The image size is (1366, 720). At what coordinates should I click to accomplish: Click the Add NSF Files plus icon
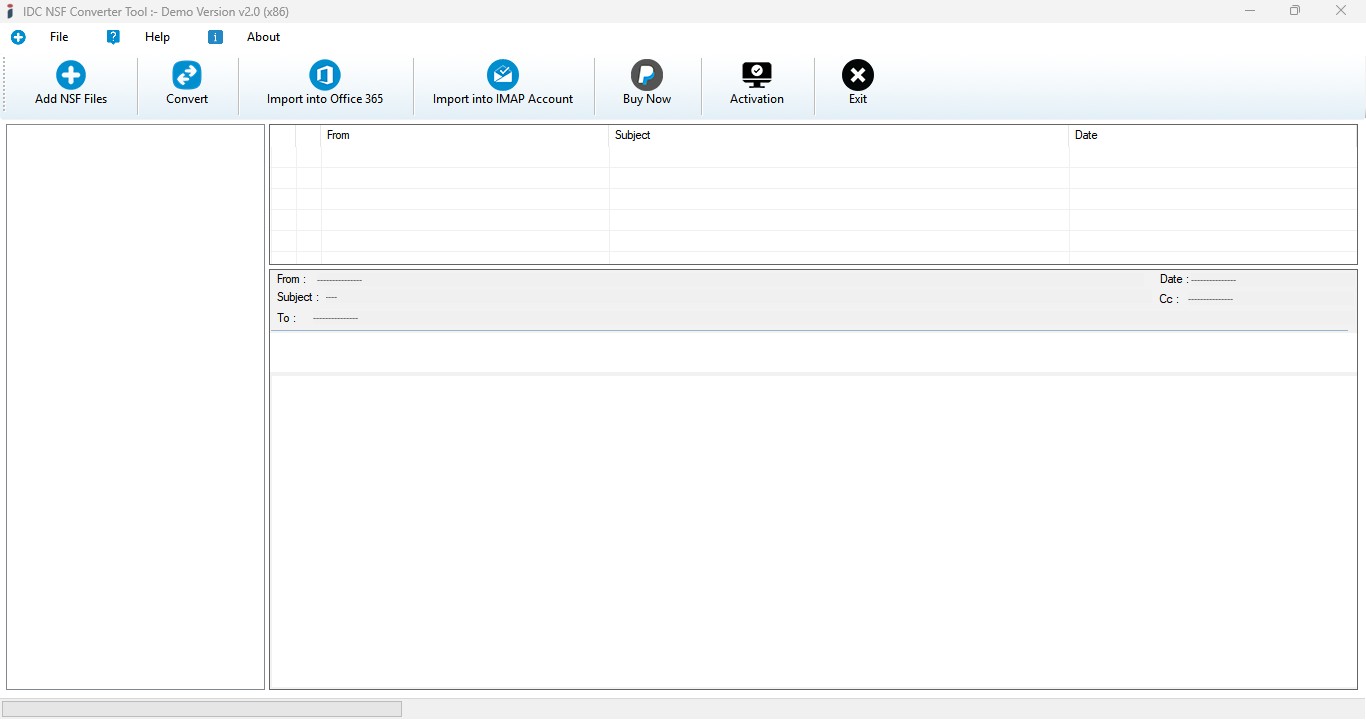[x=71, y=75]
